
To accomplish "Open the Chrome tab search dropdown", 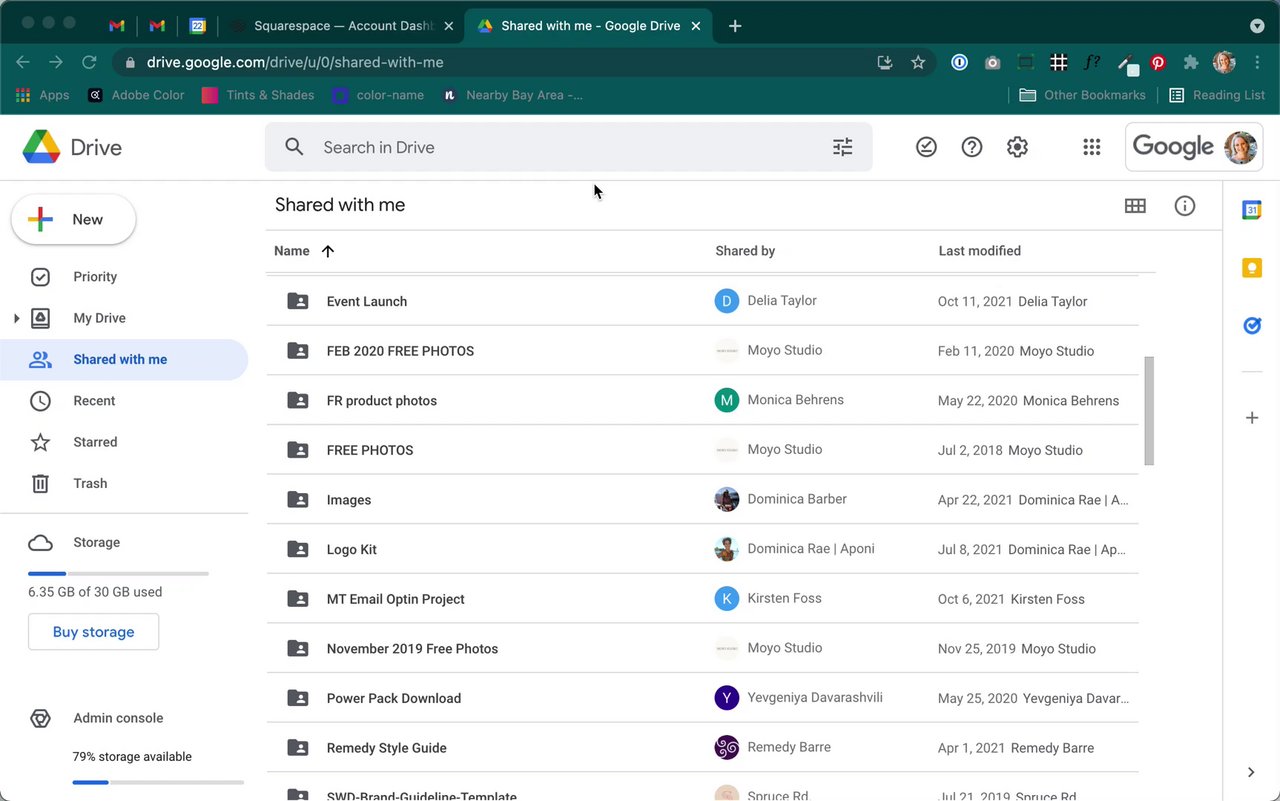I will pos(1257,26).
